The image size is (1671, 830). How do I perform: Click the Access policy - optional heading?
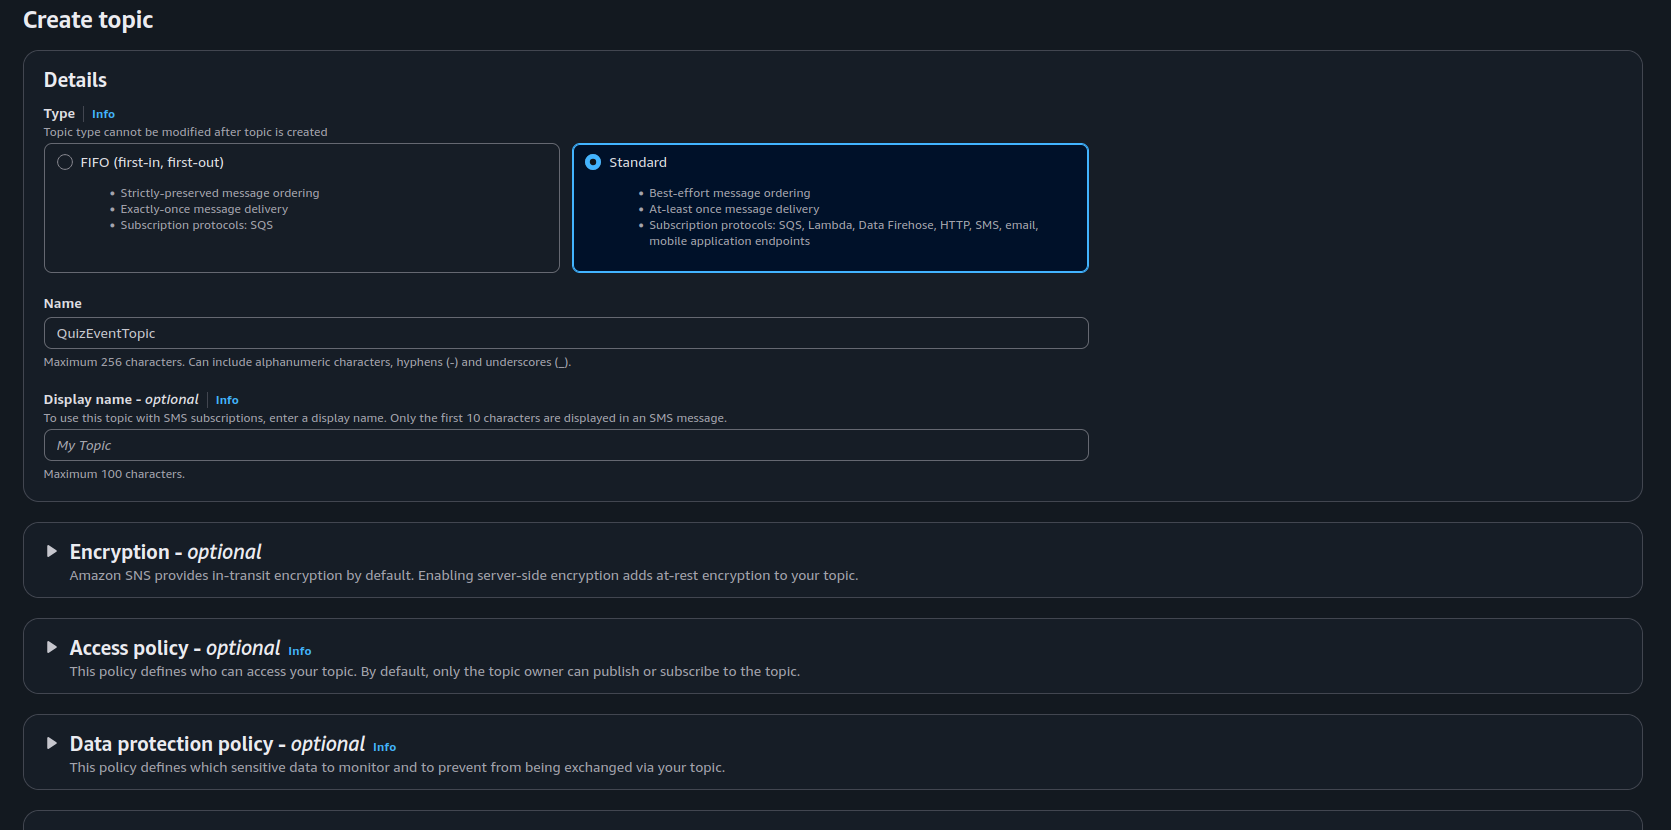pyautogui.click(x=174, y=648)
